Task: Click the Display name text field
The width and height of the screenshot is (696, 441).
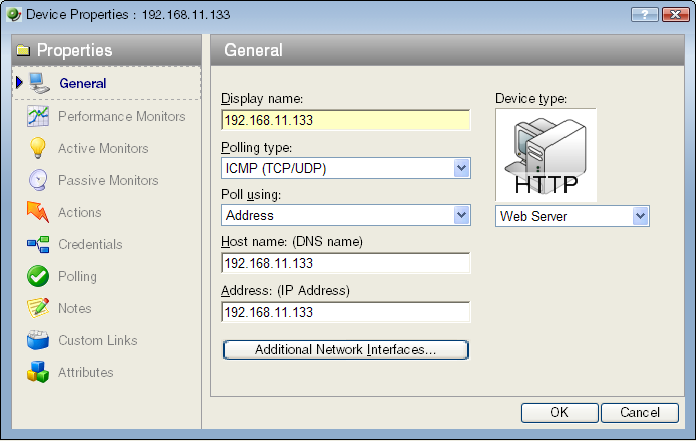Action: (345, 121)
